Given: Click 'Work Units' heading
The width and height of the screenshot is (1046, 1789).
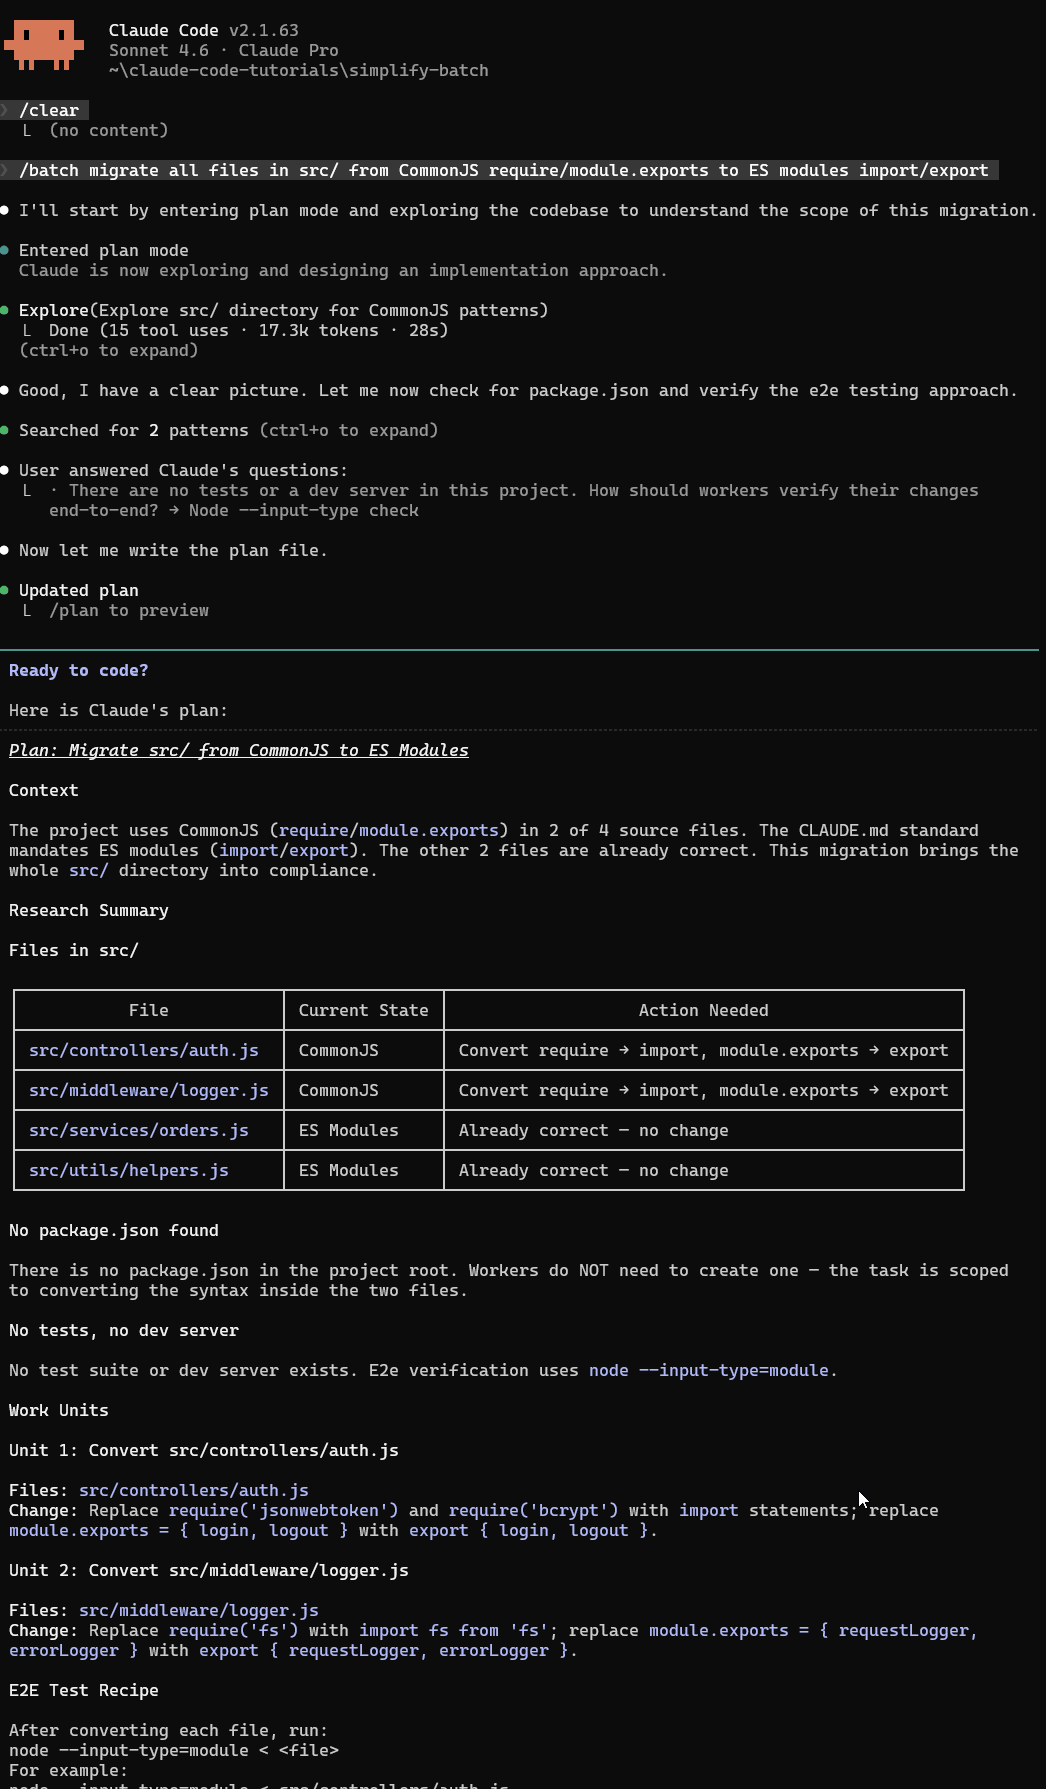Looking at the screenshot, I should [x=58, y=1410].
